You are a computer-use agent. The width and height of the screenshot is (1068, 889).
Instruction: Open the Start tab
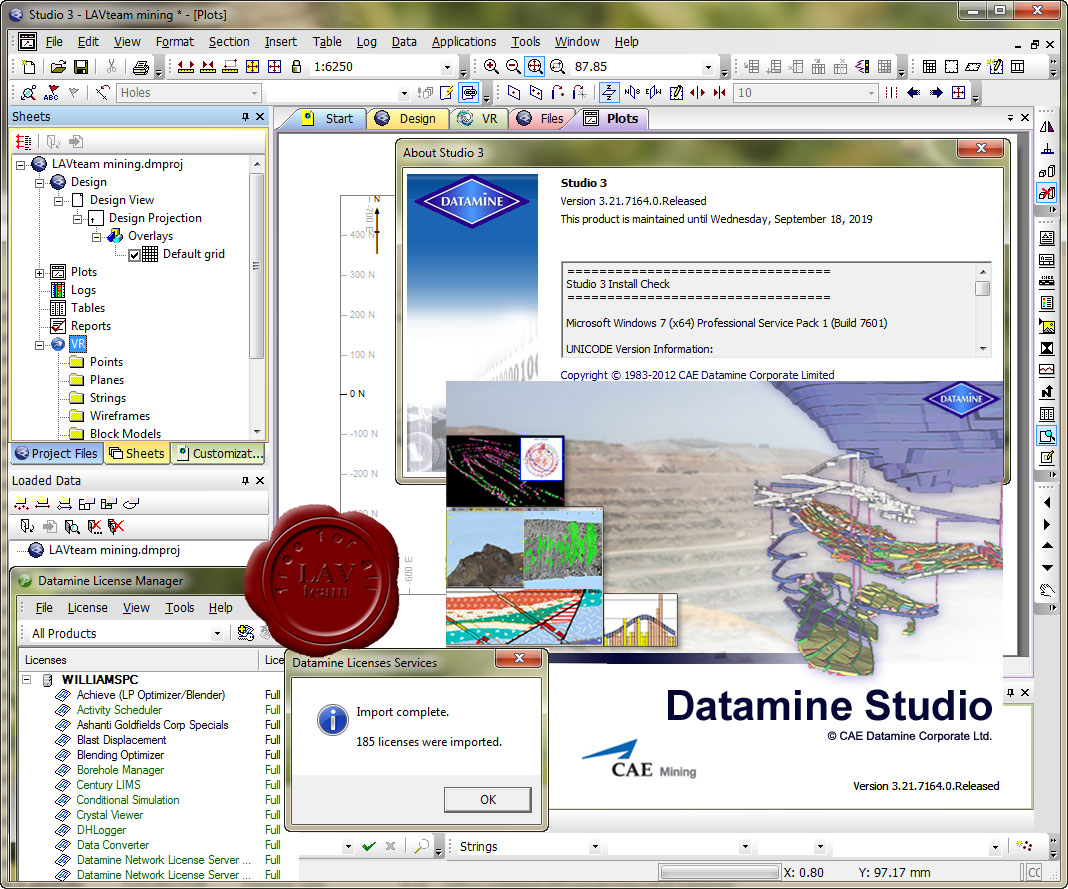330,119
